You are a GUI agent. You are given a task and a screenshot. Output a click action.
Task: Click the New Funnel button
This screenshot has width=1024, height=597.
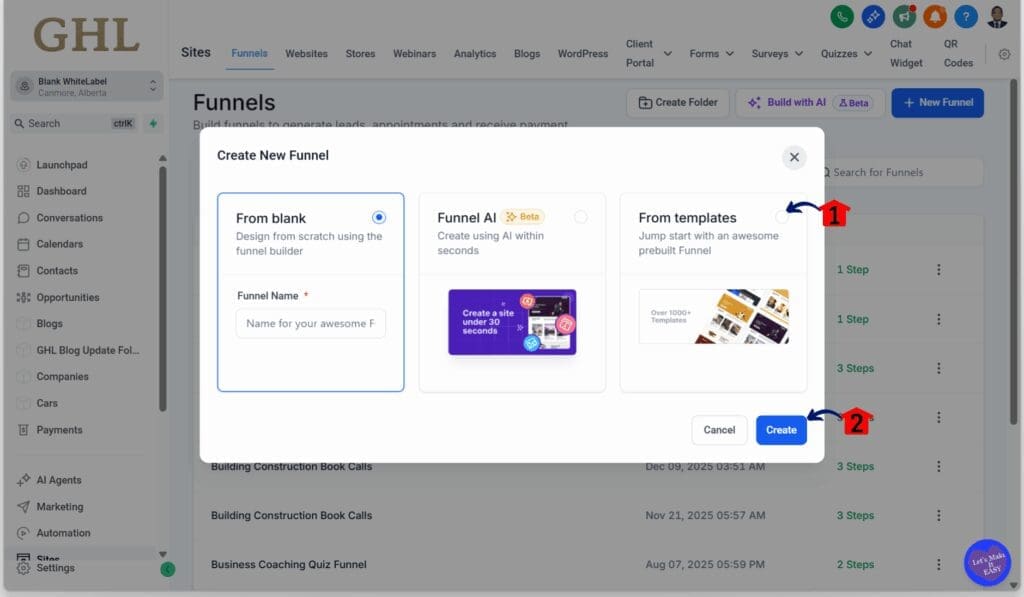click(937, 102)
